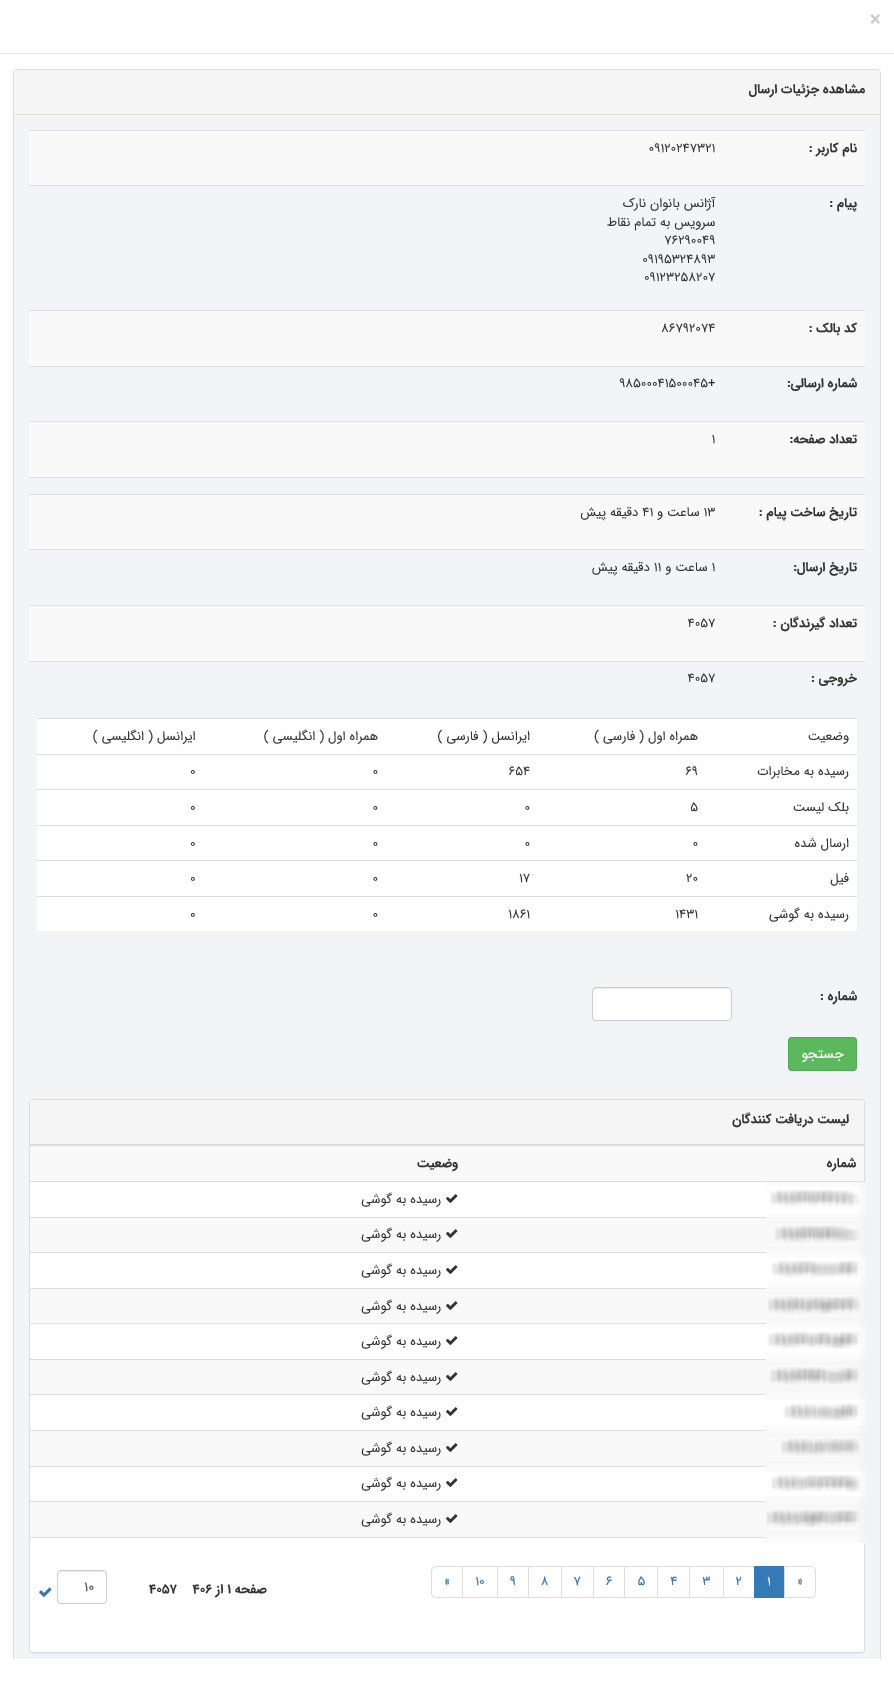The width and height of the screenshot is (894, 1700).
Task: Click the status (وضعیت) column header
Action: click(437, 1163)
